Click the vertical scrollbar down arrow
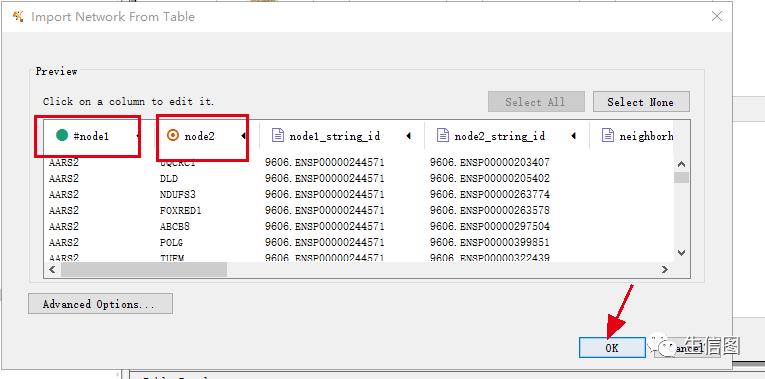 tap(682, 253)
